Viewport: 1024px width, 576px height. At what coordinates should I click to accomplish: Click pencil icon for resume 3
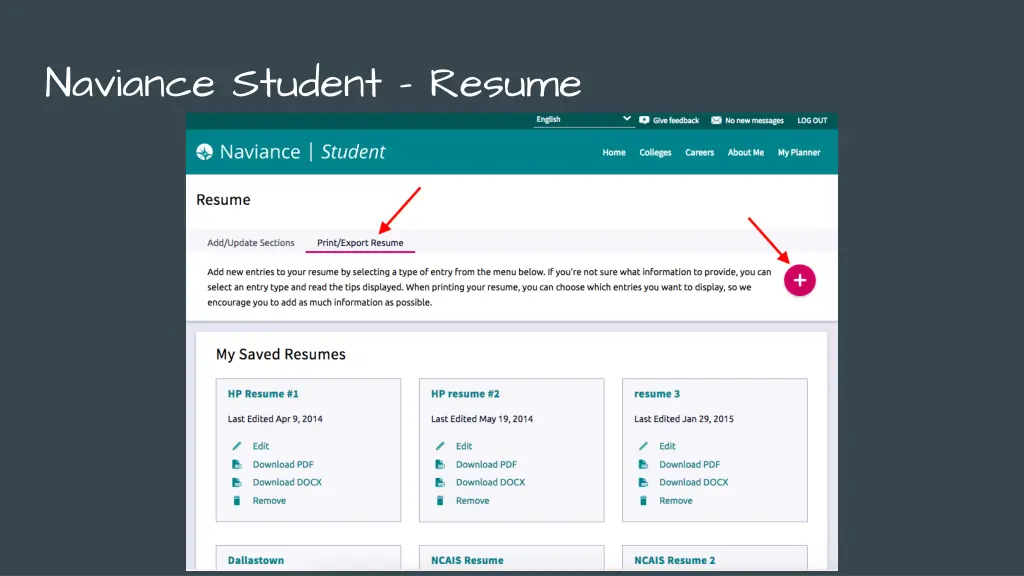[x=643, y=446]
